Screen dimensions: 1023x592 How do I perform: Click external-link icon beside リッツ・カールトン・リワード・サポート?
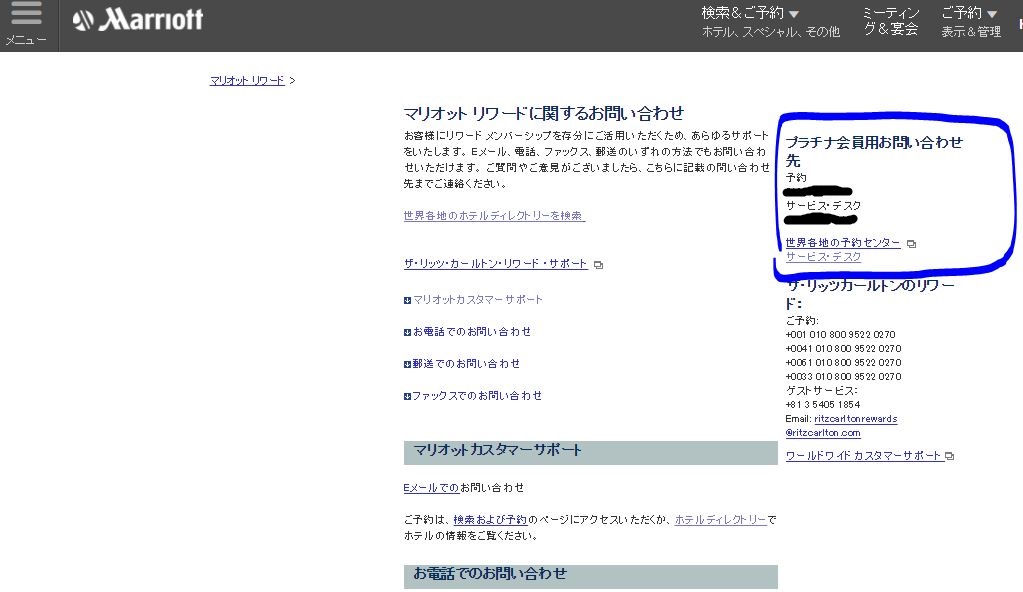(598, 265)
